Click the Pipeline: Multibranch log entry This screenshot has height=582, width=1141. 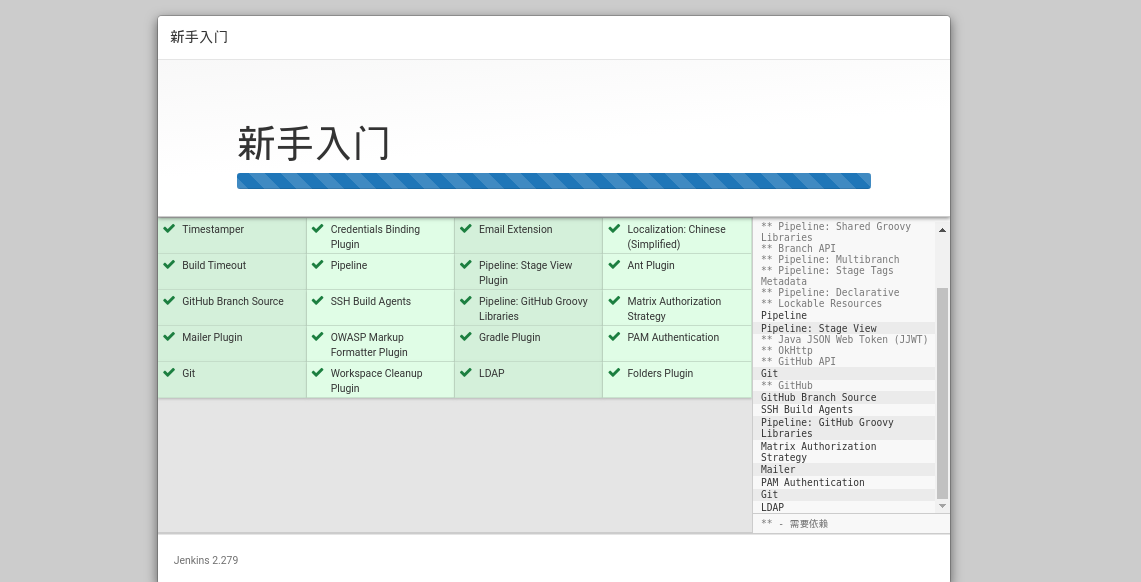[x=830, y=259]
